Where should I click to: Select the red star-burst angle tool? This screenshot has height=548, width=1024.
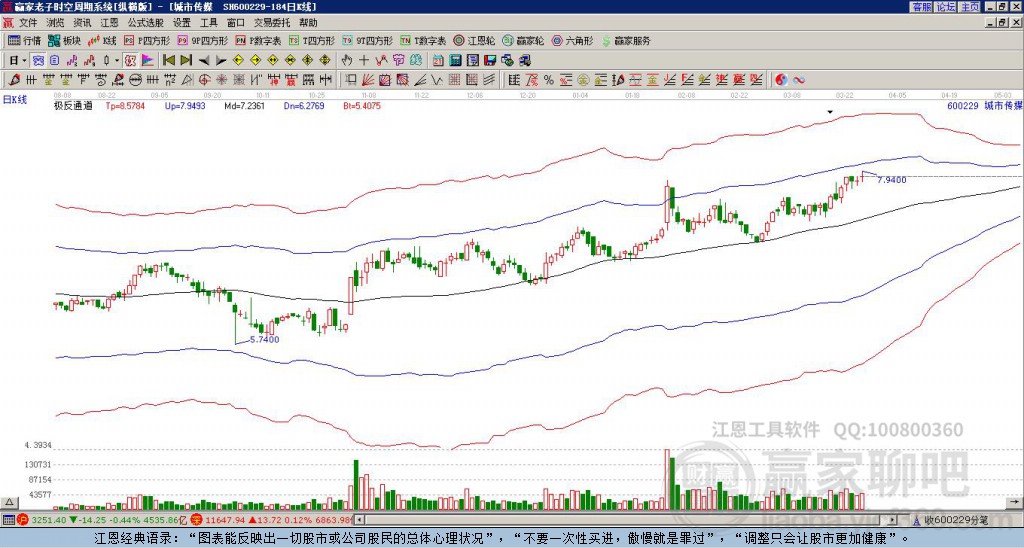pyautogui.click(x=222, y=80)
